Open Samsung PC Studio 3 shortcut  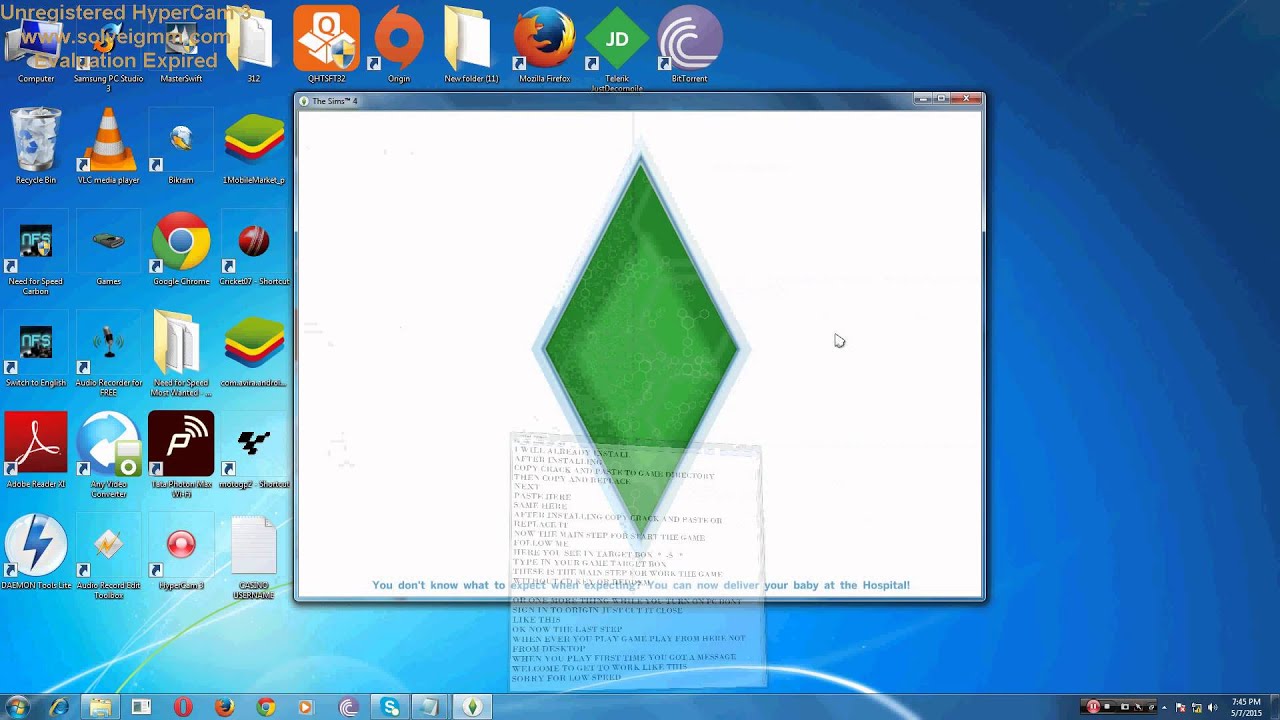(x=108, y=50)
